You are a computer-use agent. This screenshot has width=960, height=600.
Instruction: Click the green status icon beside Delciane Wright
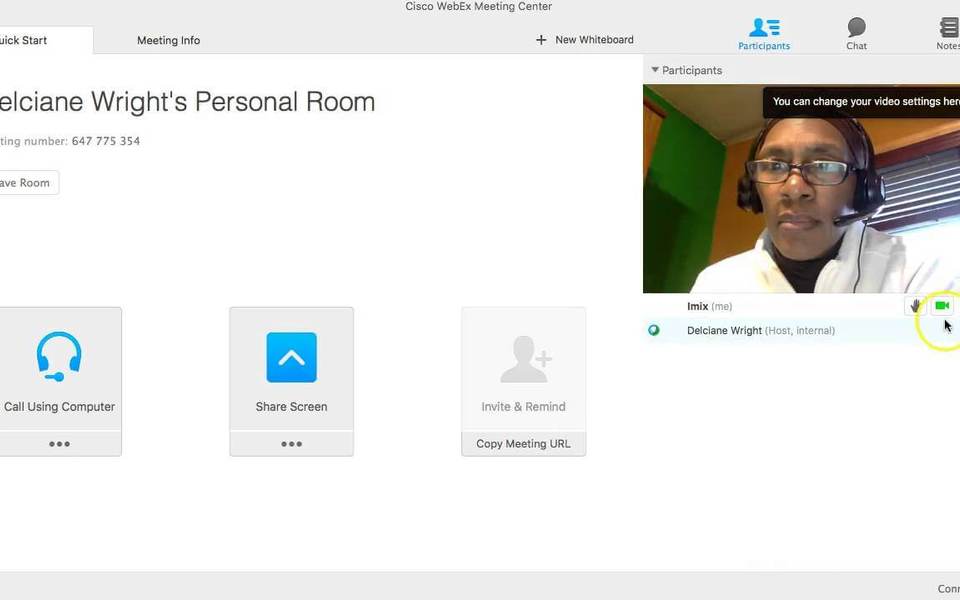coord(654,331)
